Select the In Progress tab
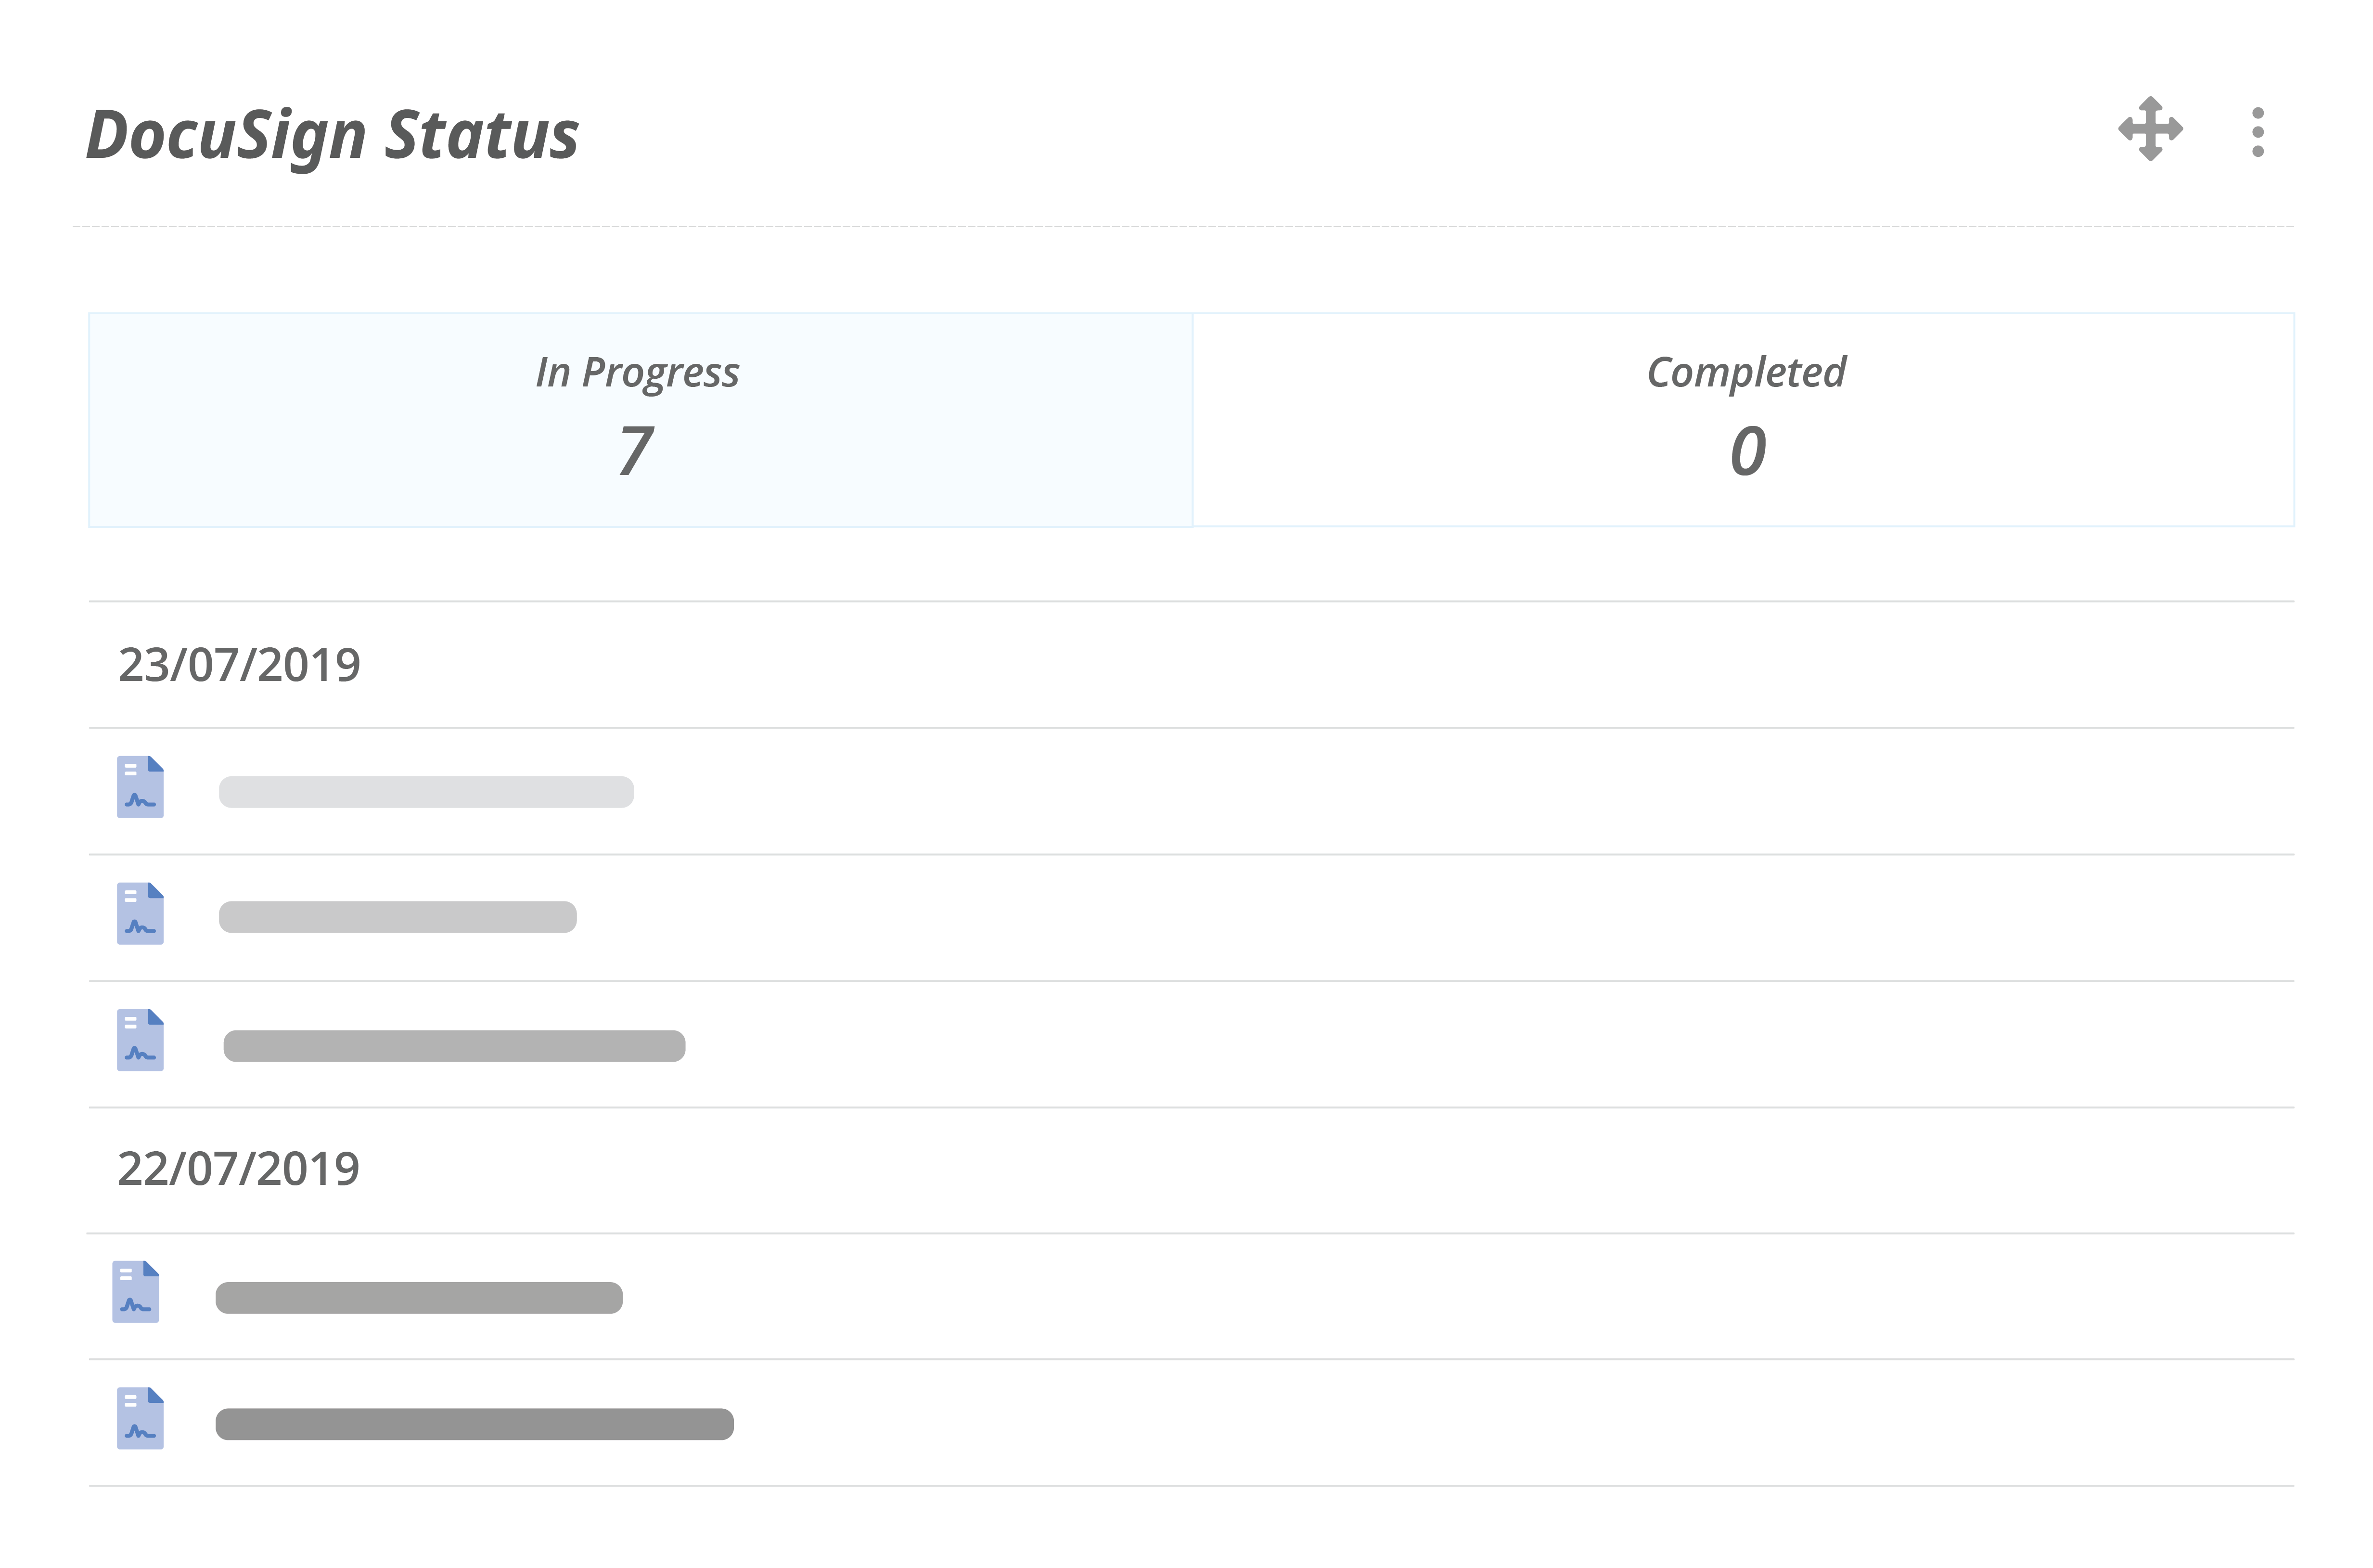Viewport: 2373px width, 1568px height. [x=640, y=420]
